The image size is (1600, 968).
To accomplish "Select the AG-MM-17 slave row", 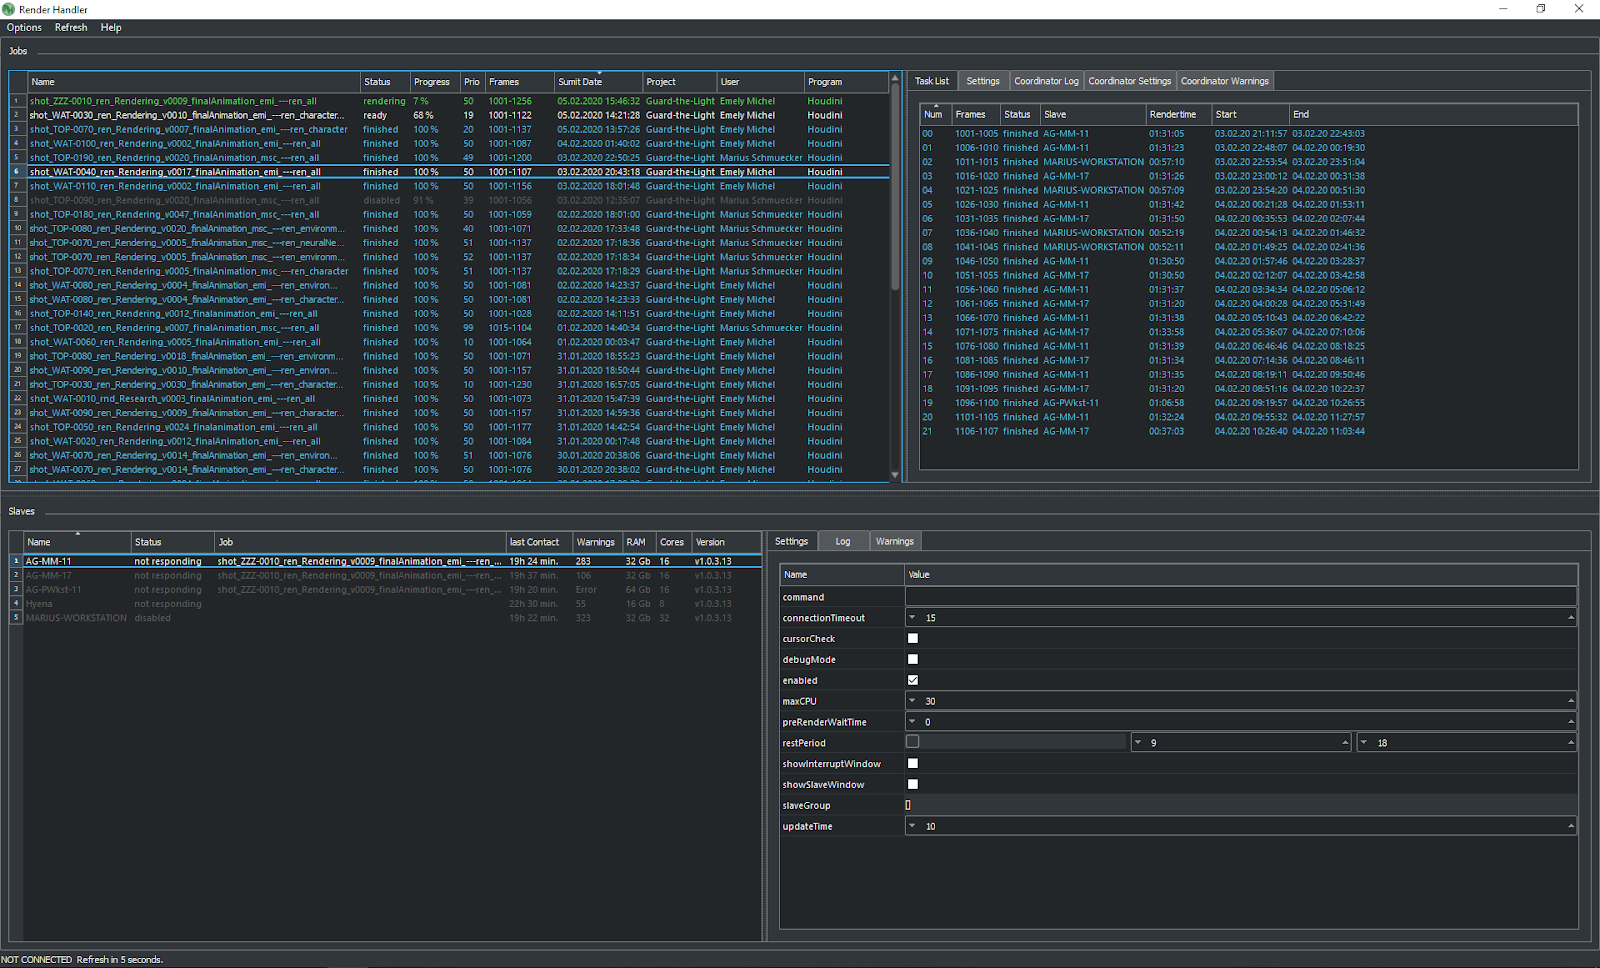I will pyautogui.click(x=48, y=576).
